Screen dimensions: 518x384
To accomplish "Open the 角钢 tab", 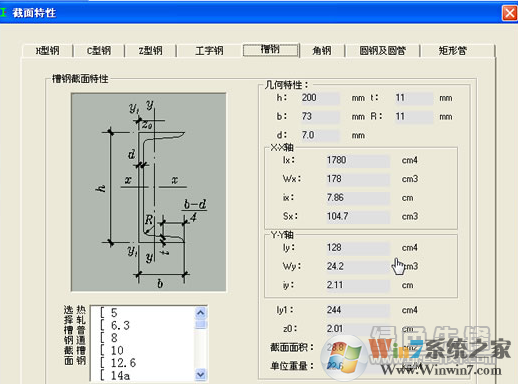I will click(x=322, y=51).
